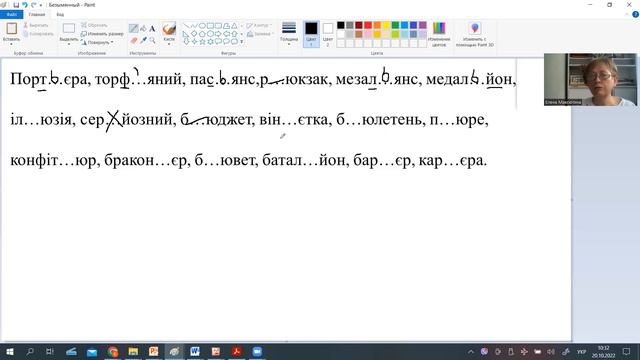Click the Paste clipboard icon
640x360 pixels.
(x=11, y=29)
